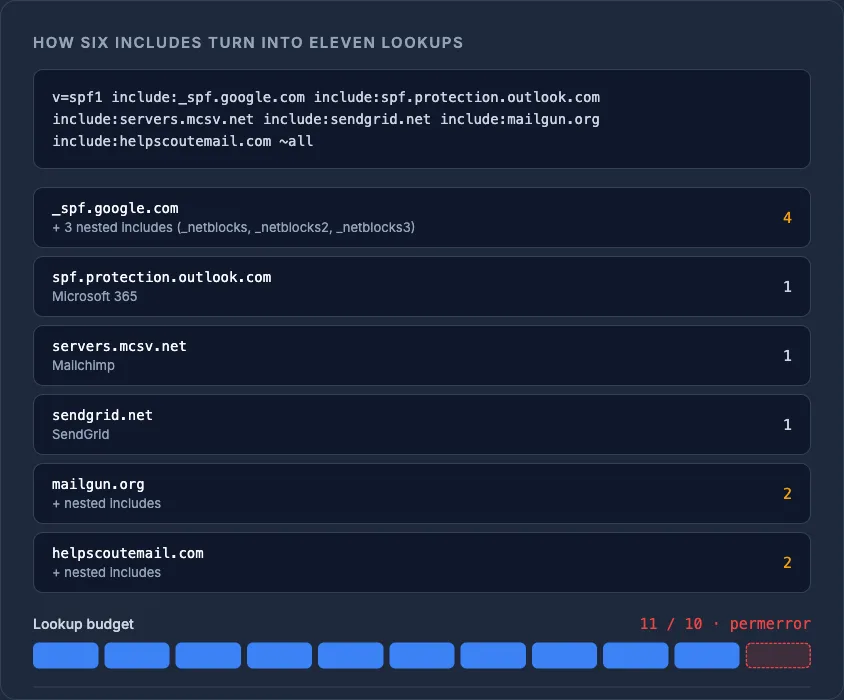Select the _spf.google.com row
This screenshot has width=844, height=700.
pyautogui.click(x=422, y=218)
